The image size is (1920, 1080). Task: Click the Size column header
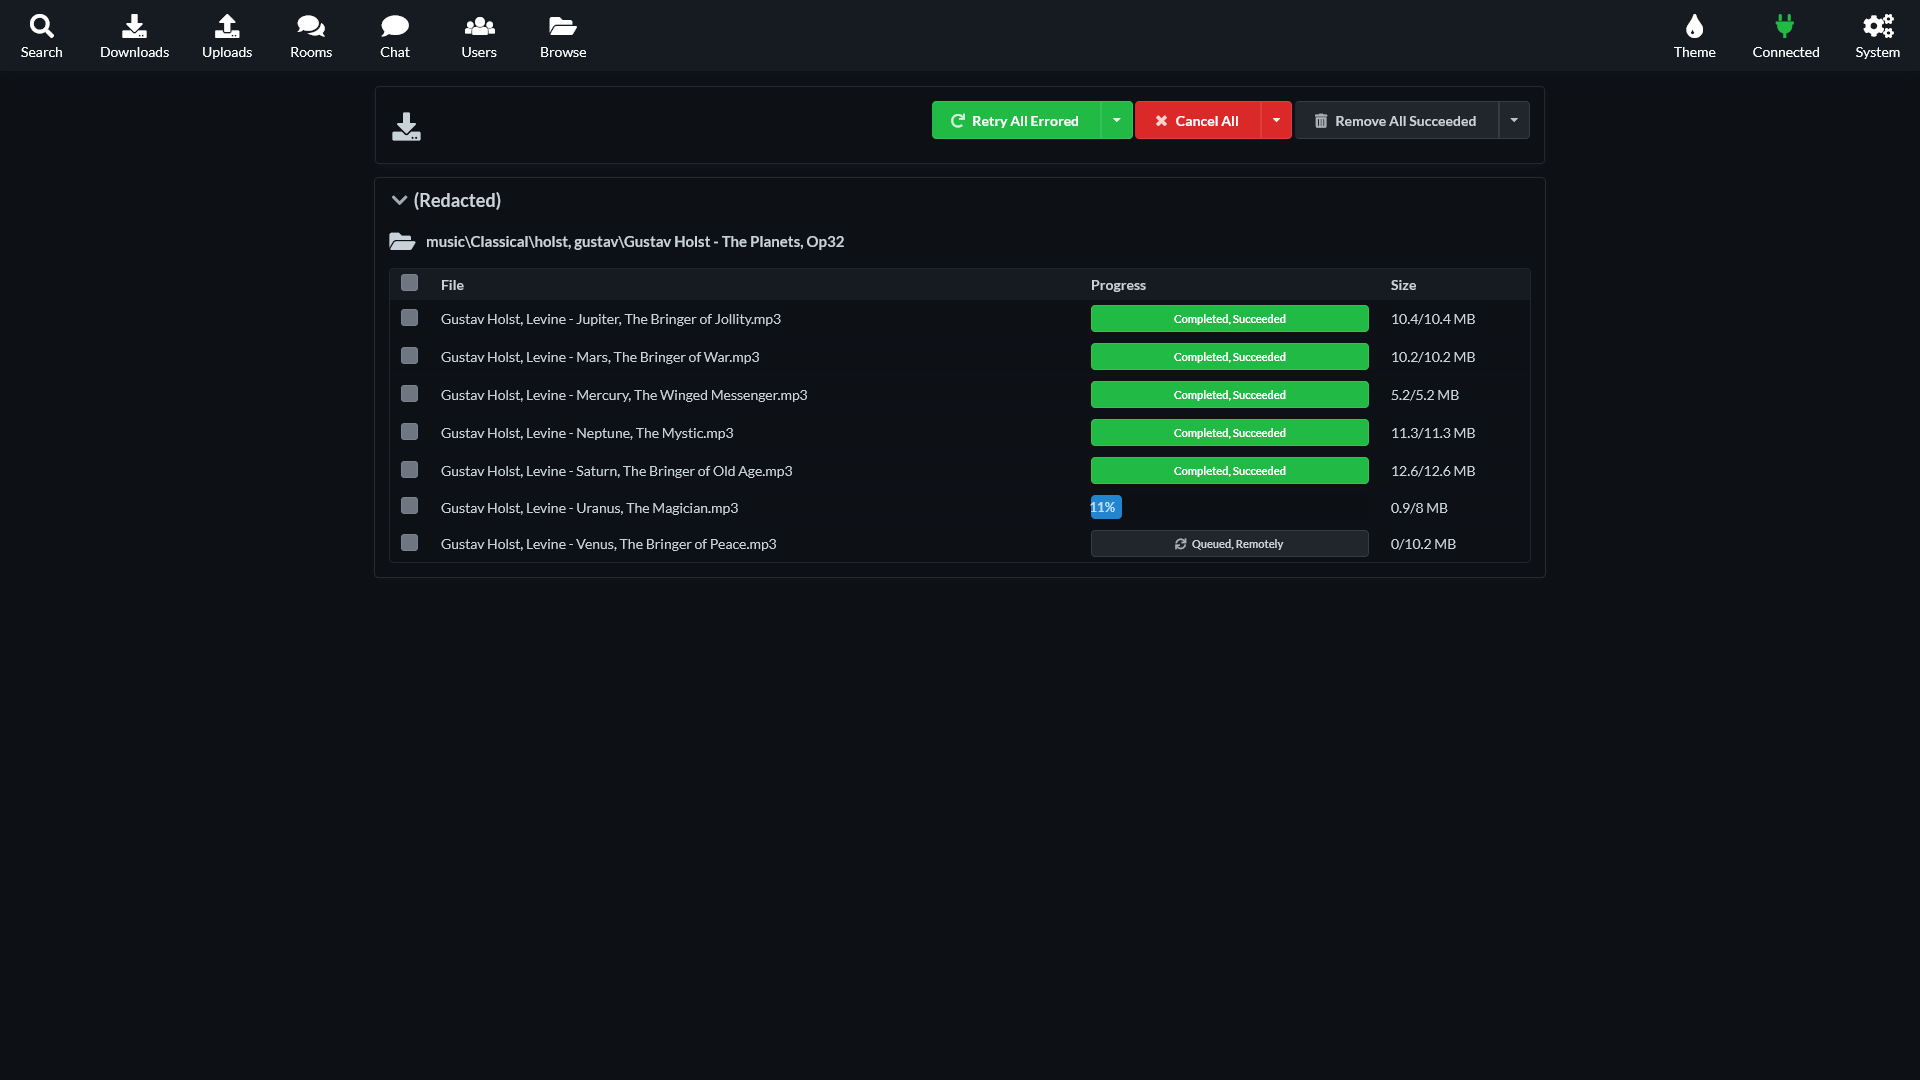(1403, 285)
